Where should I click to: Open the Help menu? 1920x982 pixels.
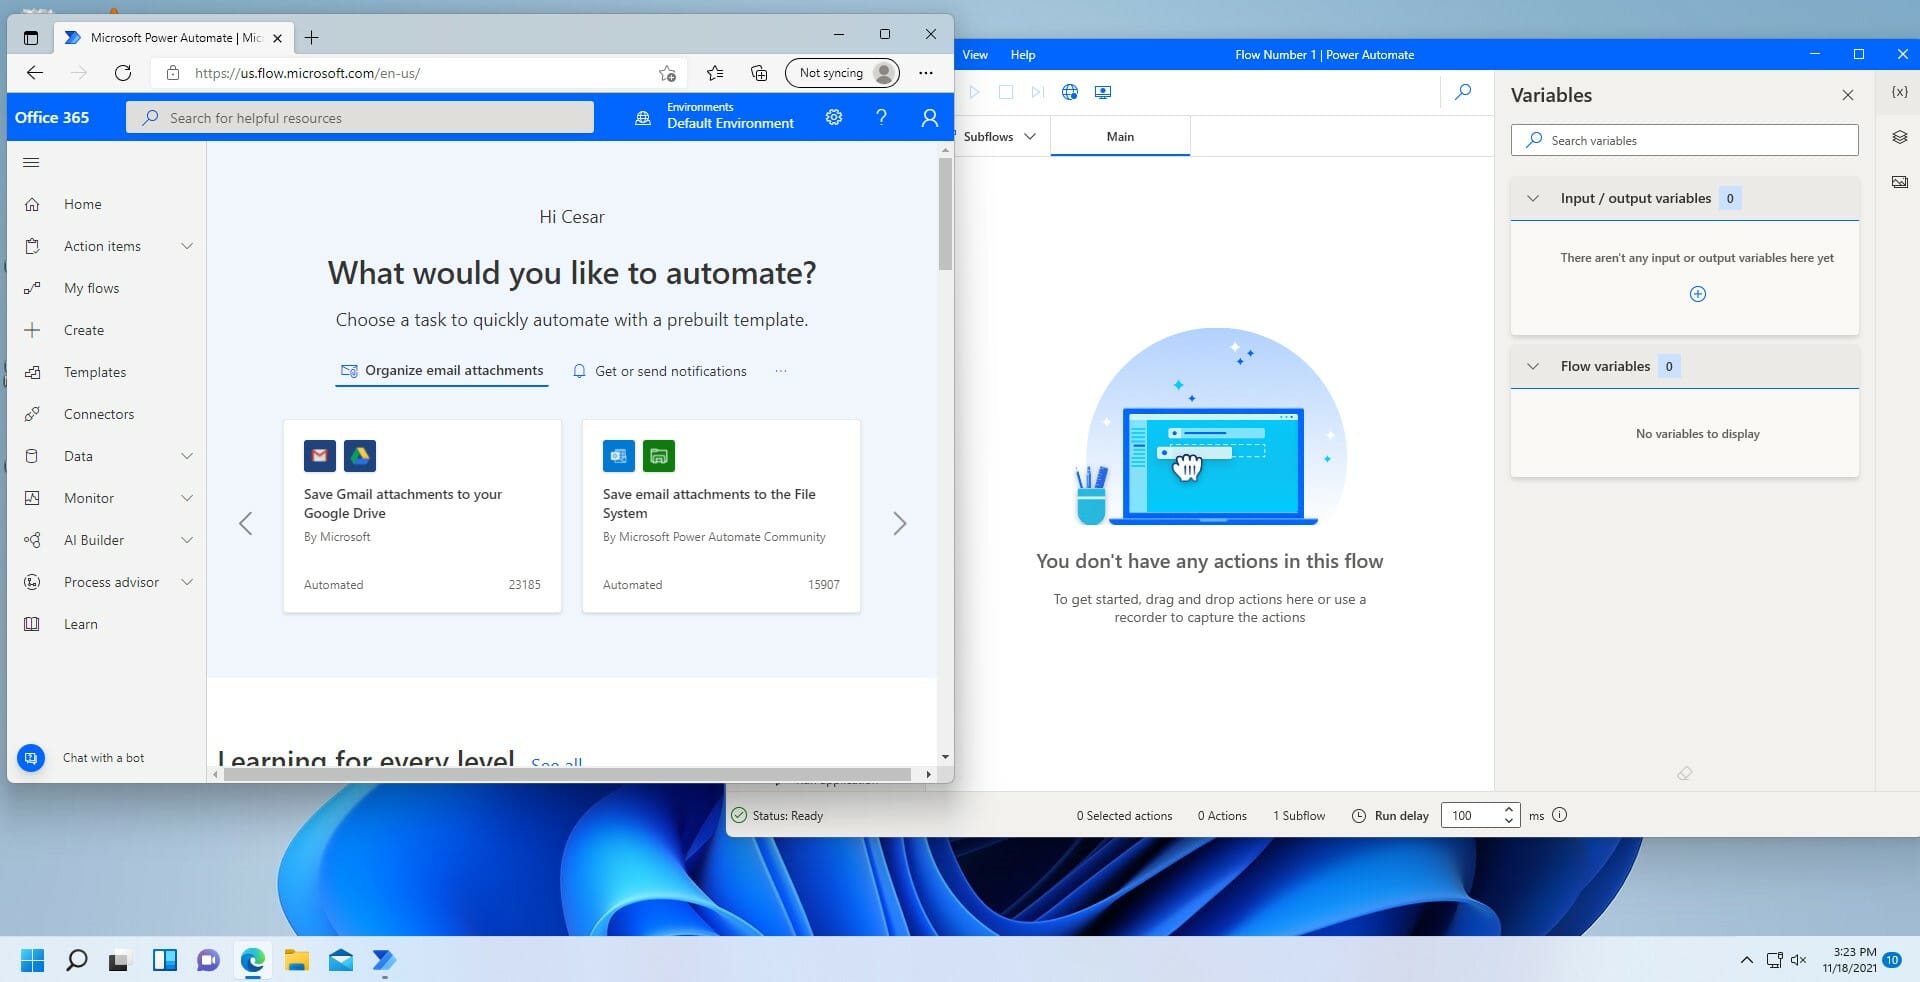[x=1022, y=55]
